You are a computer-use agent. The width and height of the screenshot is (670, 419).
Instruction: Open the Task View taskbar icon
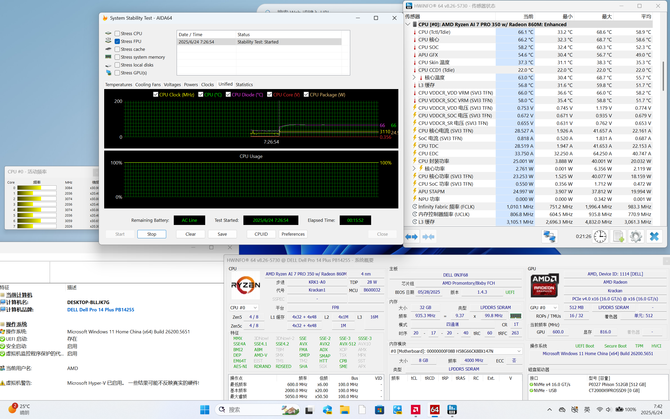click(x=309, y=410)
